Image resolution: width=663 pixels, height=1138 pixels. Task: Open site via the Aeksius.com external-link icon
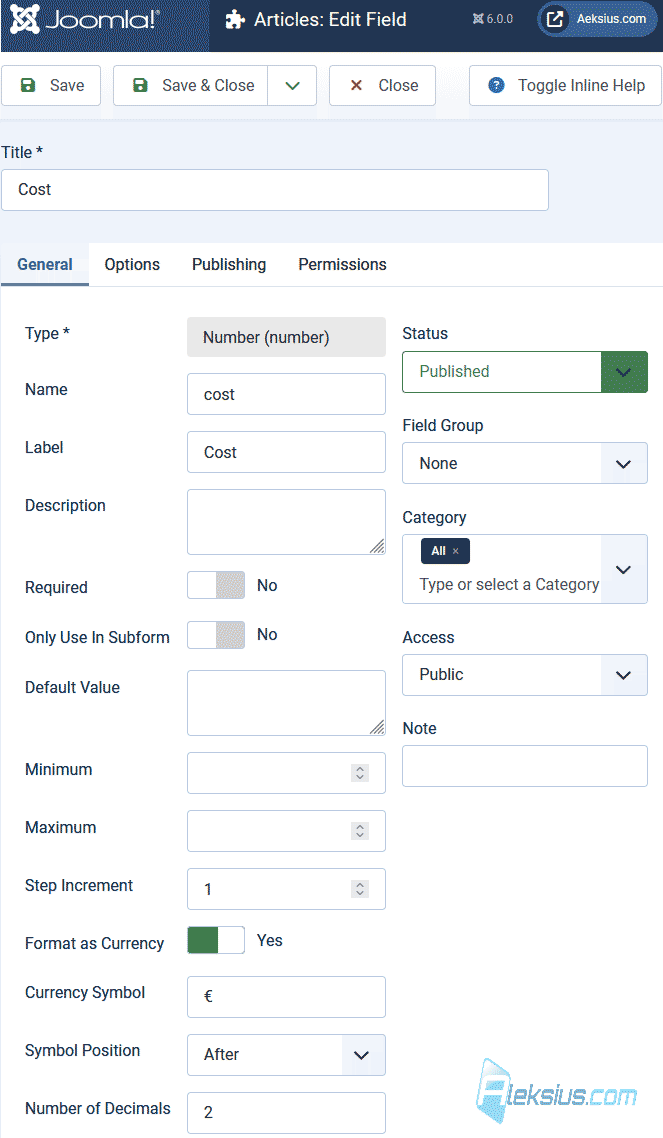[555, 19]
